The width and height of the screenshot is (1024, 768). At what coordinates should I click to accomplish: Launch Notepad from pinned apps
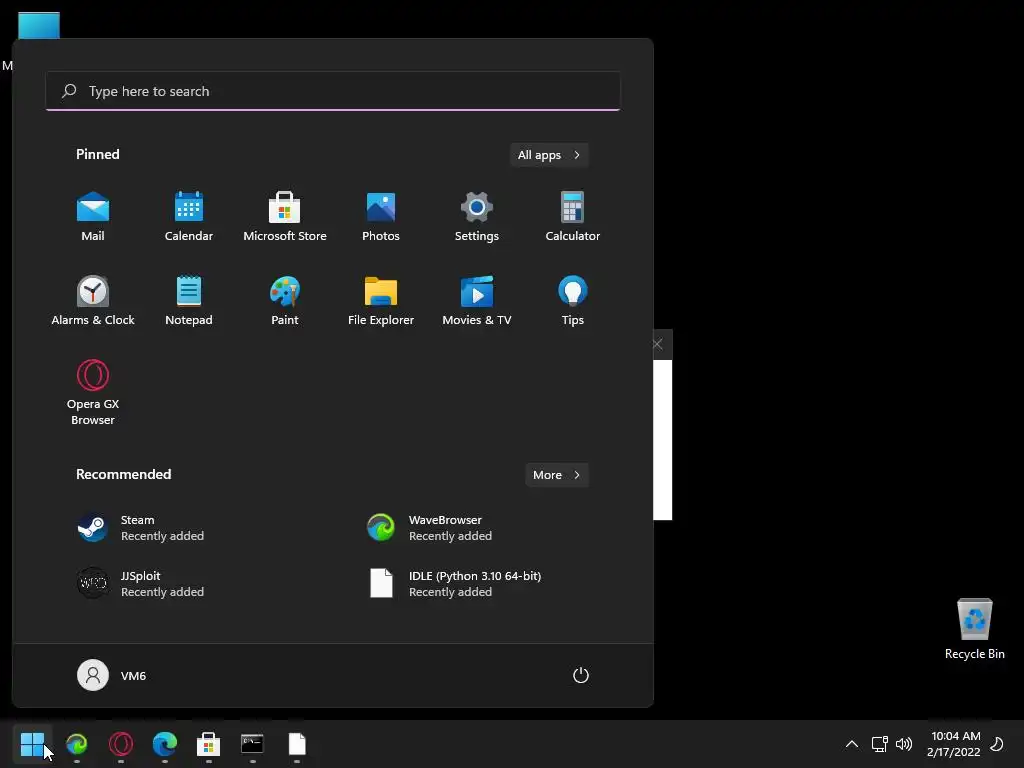pos(189,300)
